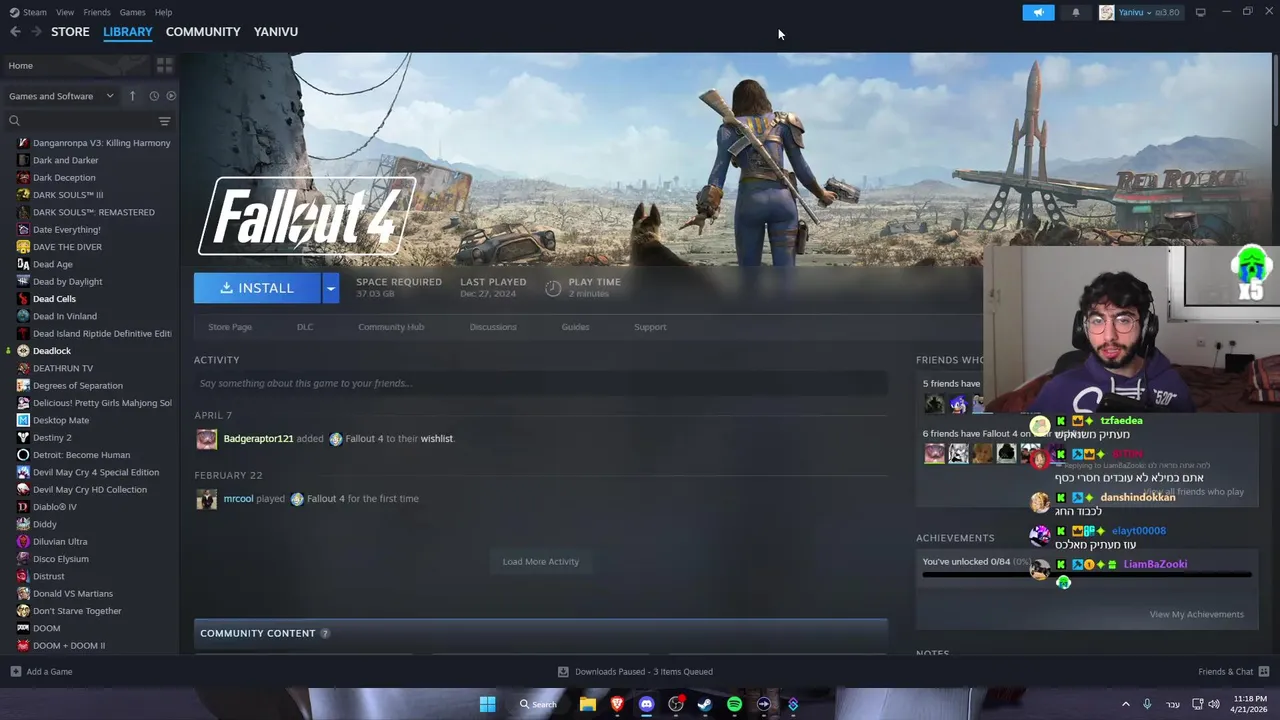Open the notifications bell
Image resolution: width=1280 pixels, height=720 pixels.
[x=1076, y=12]
